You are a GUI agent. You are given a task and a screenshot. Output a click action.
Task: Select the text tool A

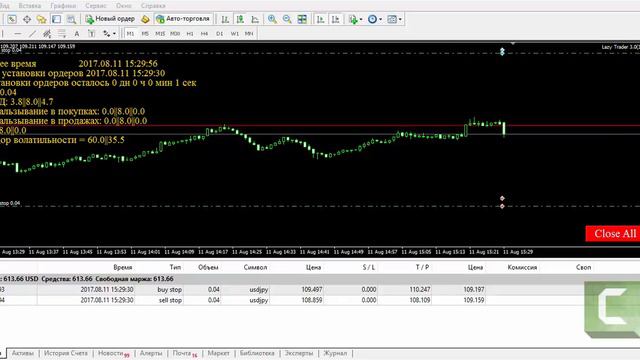pyautogui.click(x=76, y=33)
